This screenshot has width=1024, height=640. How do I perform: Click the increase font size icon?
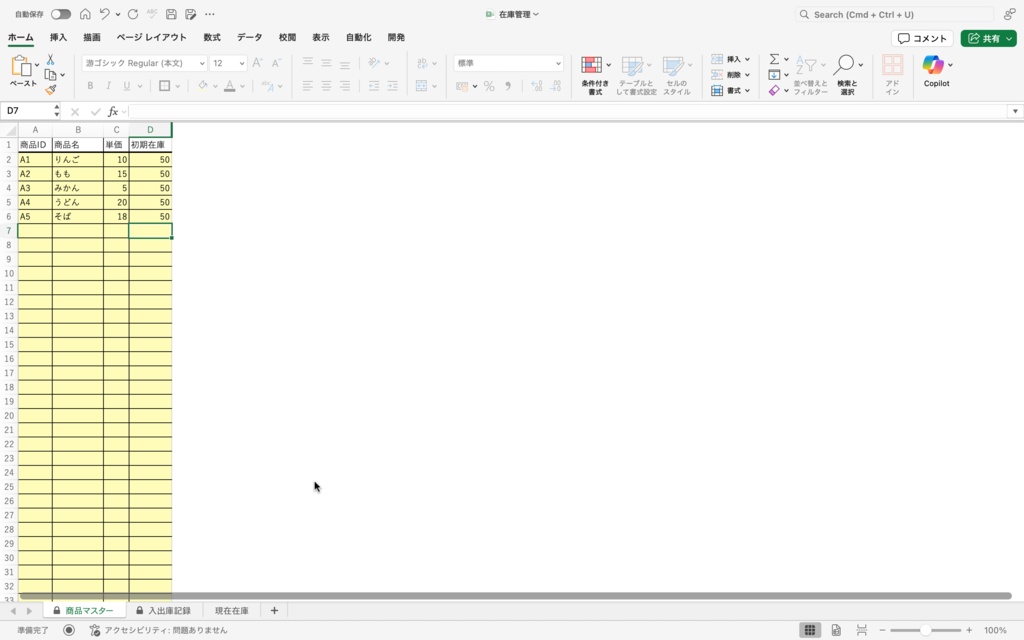257,63
